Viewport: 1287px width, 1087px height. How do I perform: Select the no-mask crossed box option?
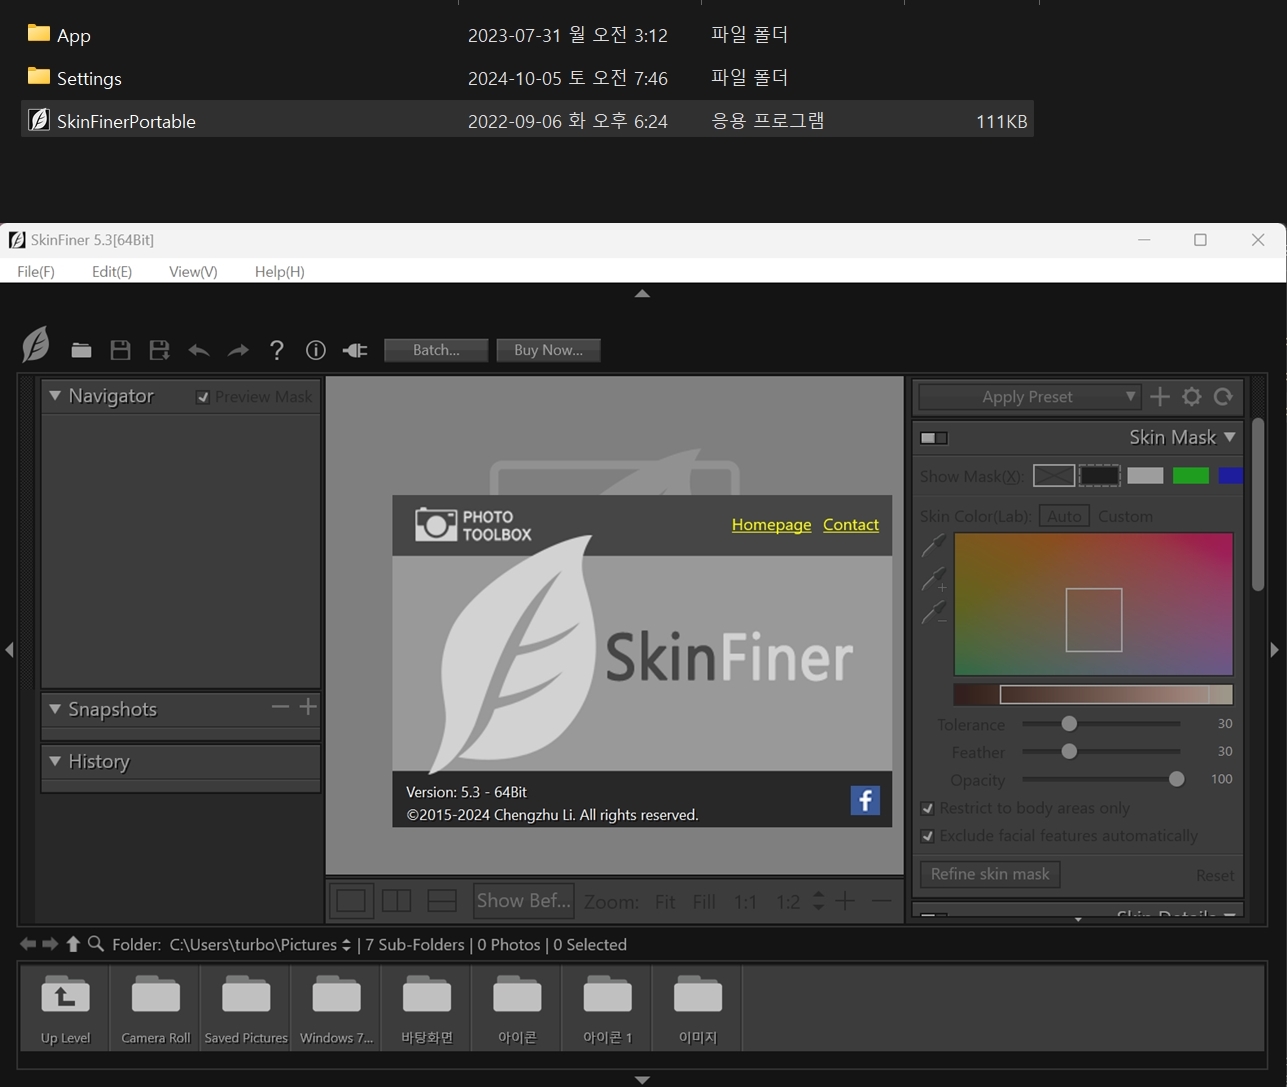(x=1054, y=476)
